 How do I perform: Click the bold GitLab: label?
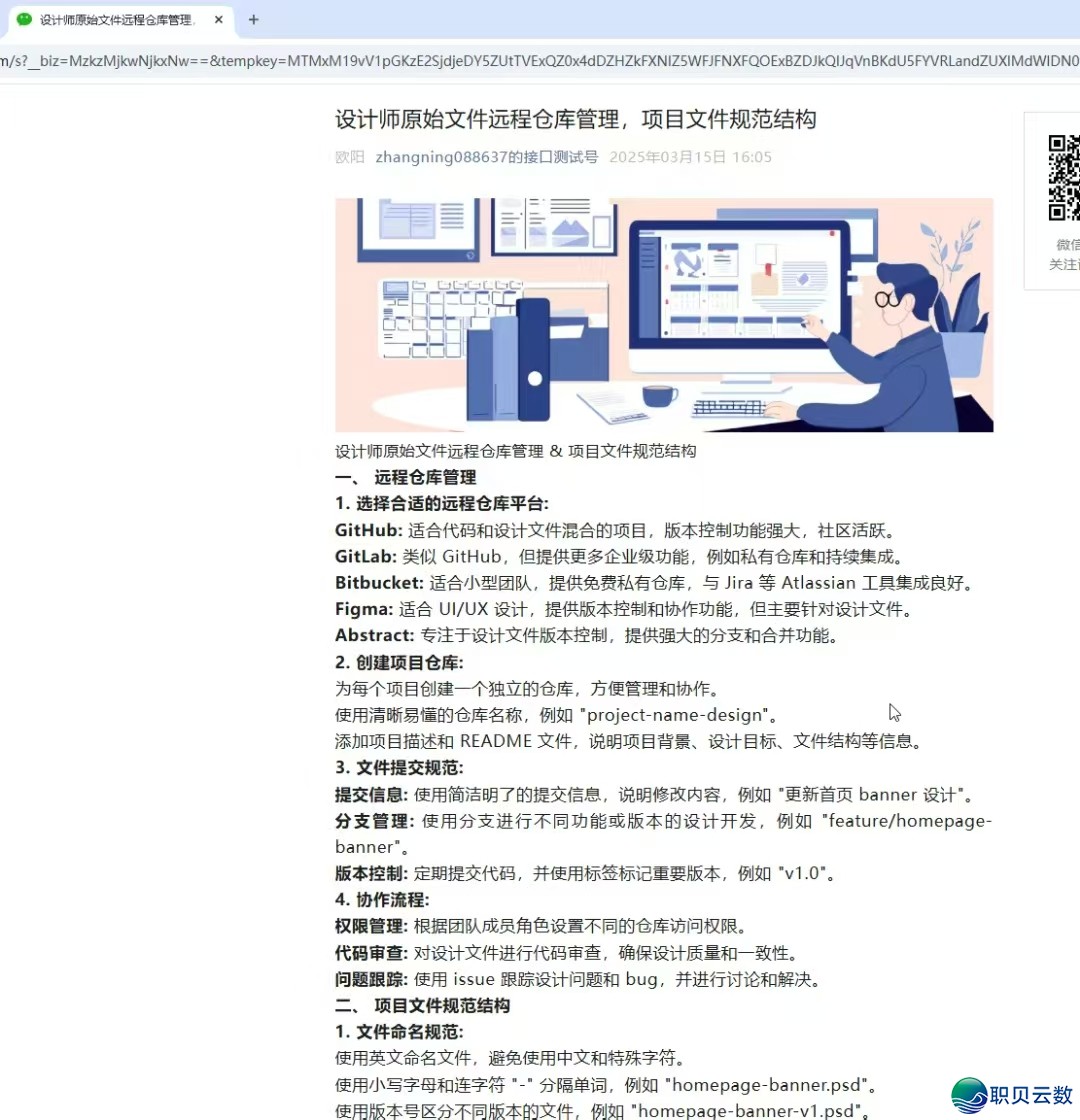click(x=366, y=556)
